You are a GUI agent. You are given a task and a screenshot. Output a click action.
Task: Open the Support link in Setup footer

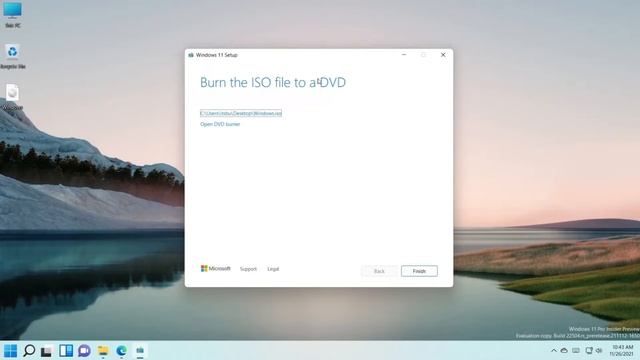[248, 269]
